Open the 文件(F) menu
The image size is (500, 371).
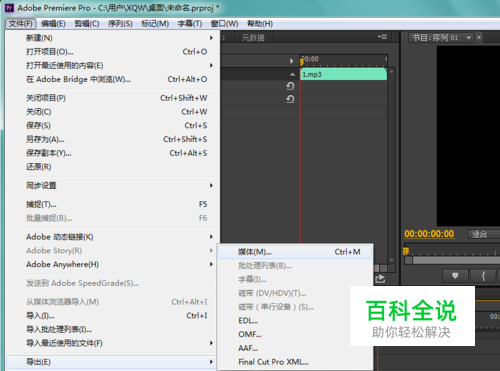[21, 24]
